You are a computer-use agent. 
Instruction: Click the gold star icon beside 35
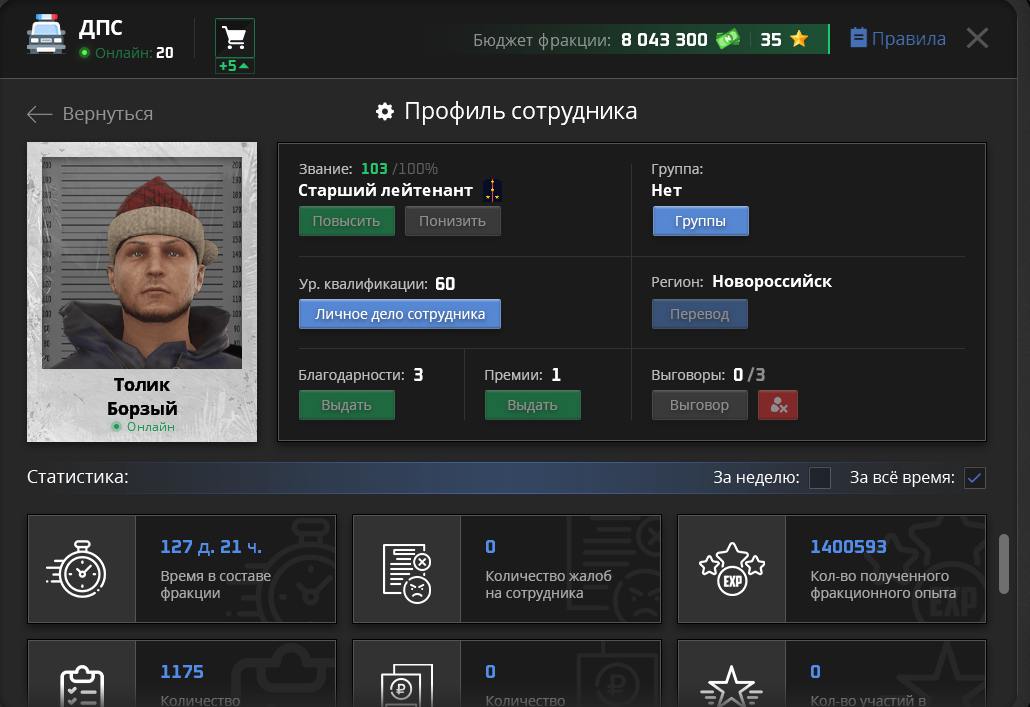(x=797, y=38)
